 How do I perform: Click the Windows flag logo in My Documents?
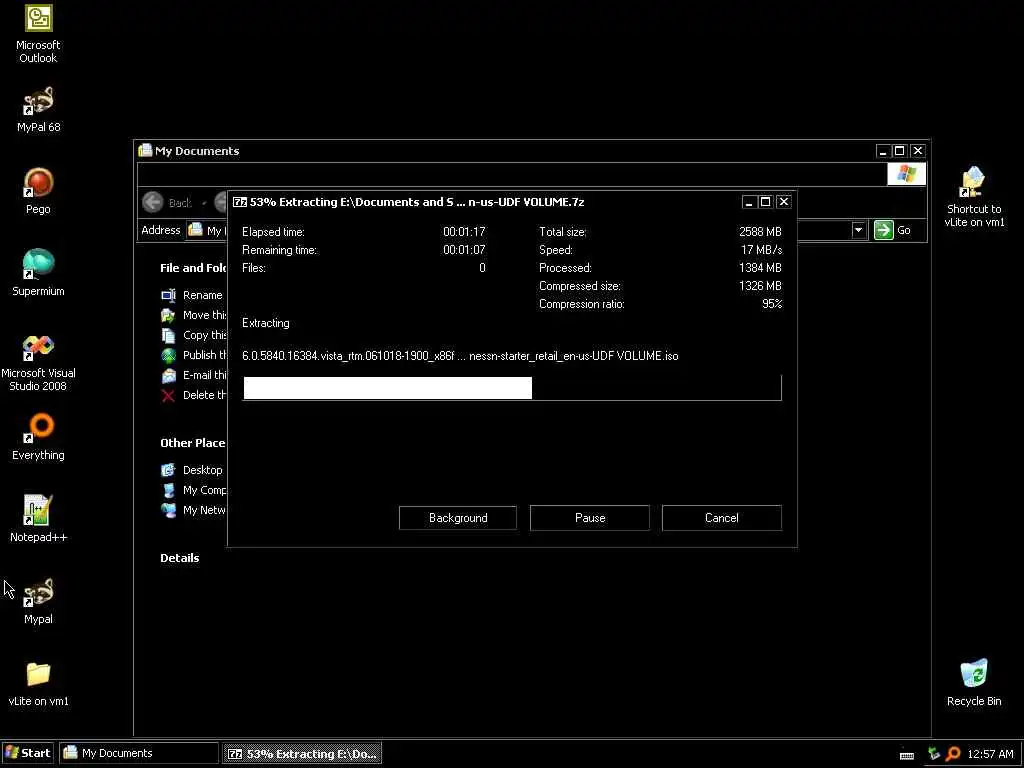tap(906, 174)
